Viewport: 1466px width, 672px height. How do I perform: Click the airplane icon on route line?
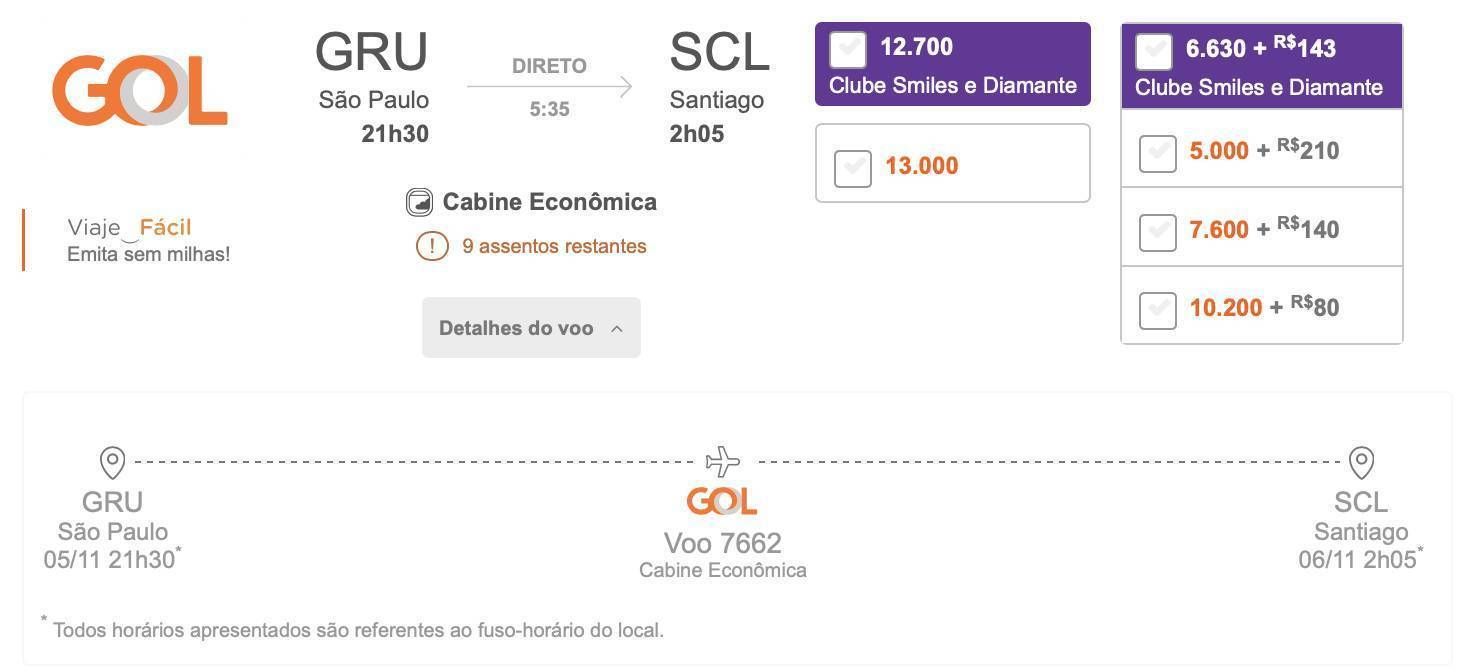point(723,462)
